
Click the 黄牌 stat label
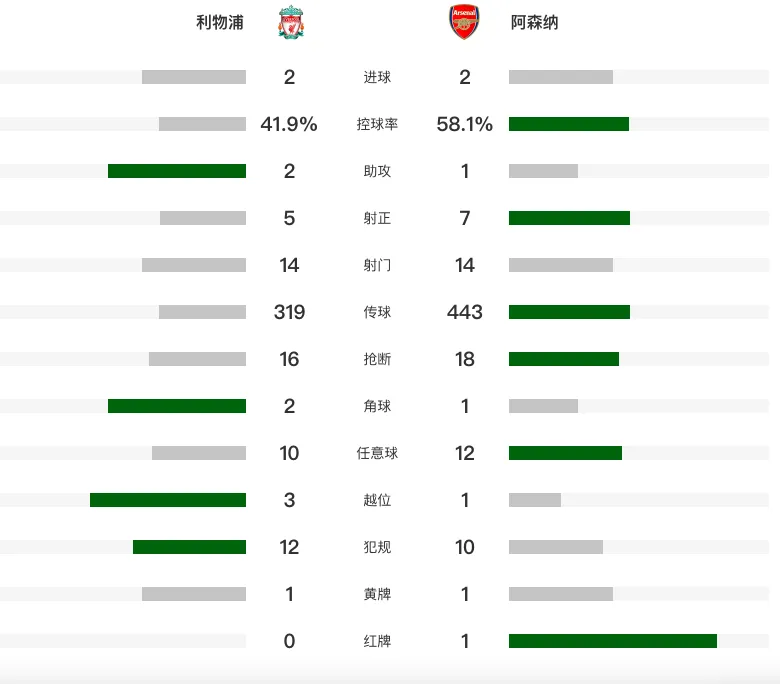pyautogui.click(x=377, y=594)
